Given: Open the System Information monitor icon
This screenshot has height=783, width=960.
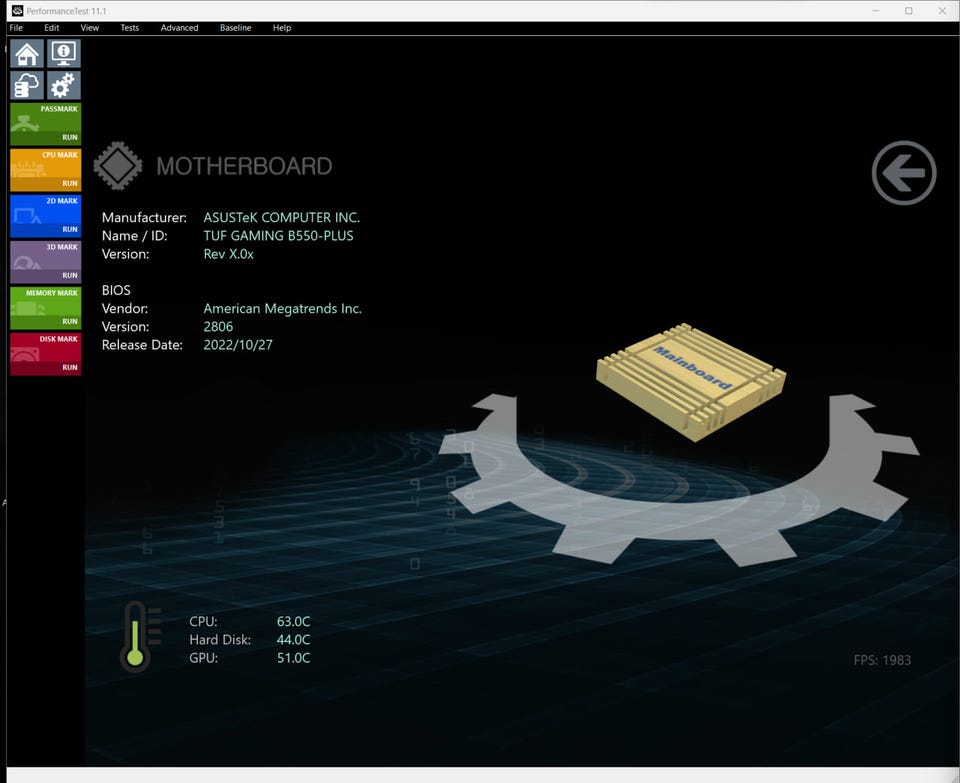Looking at the screenshot, I should [64, 54].
